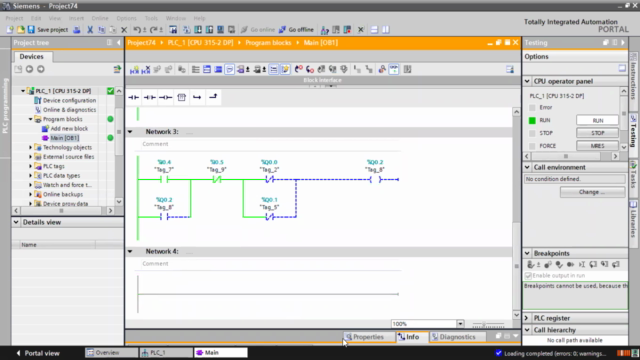Click the Redo arrow icon

(x=153, y=29)
